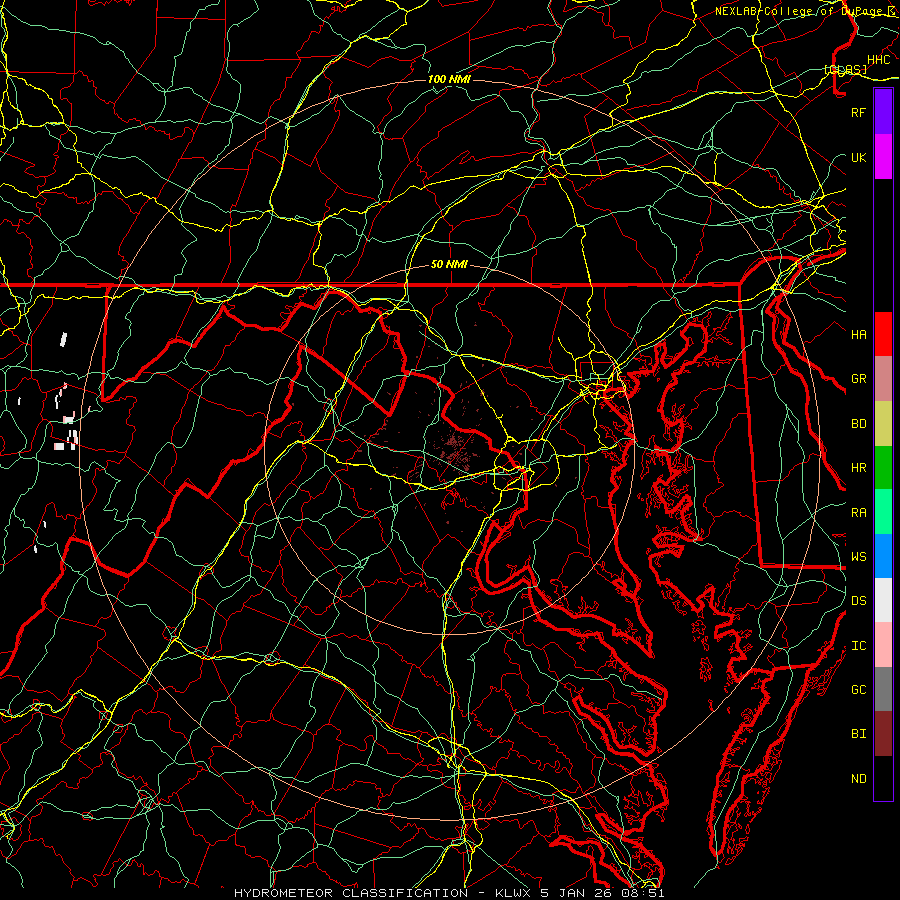The image size is (900, 900).
Task: Select the dusty pink GR legend swatch
Action: [883, 379]
